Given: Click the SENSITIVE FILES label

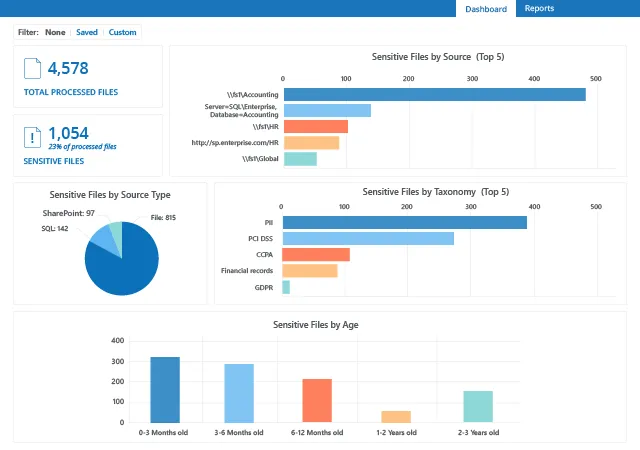Looking at the screenshot, I should click(53, 161).
